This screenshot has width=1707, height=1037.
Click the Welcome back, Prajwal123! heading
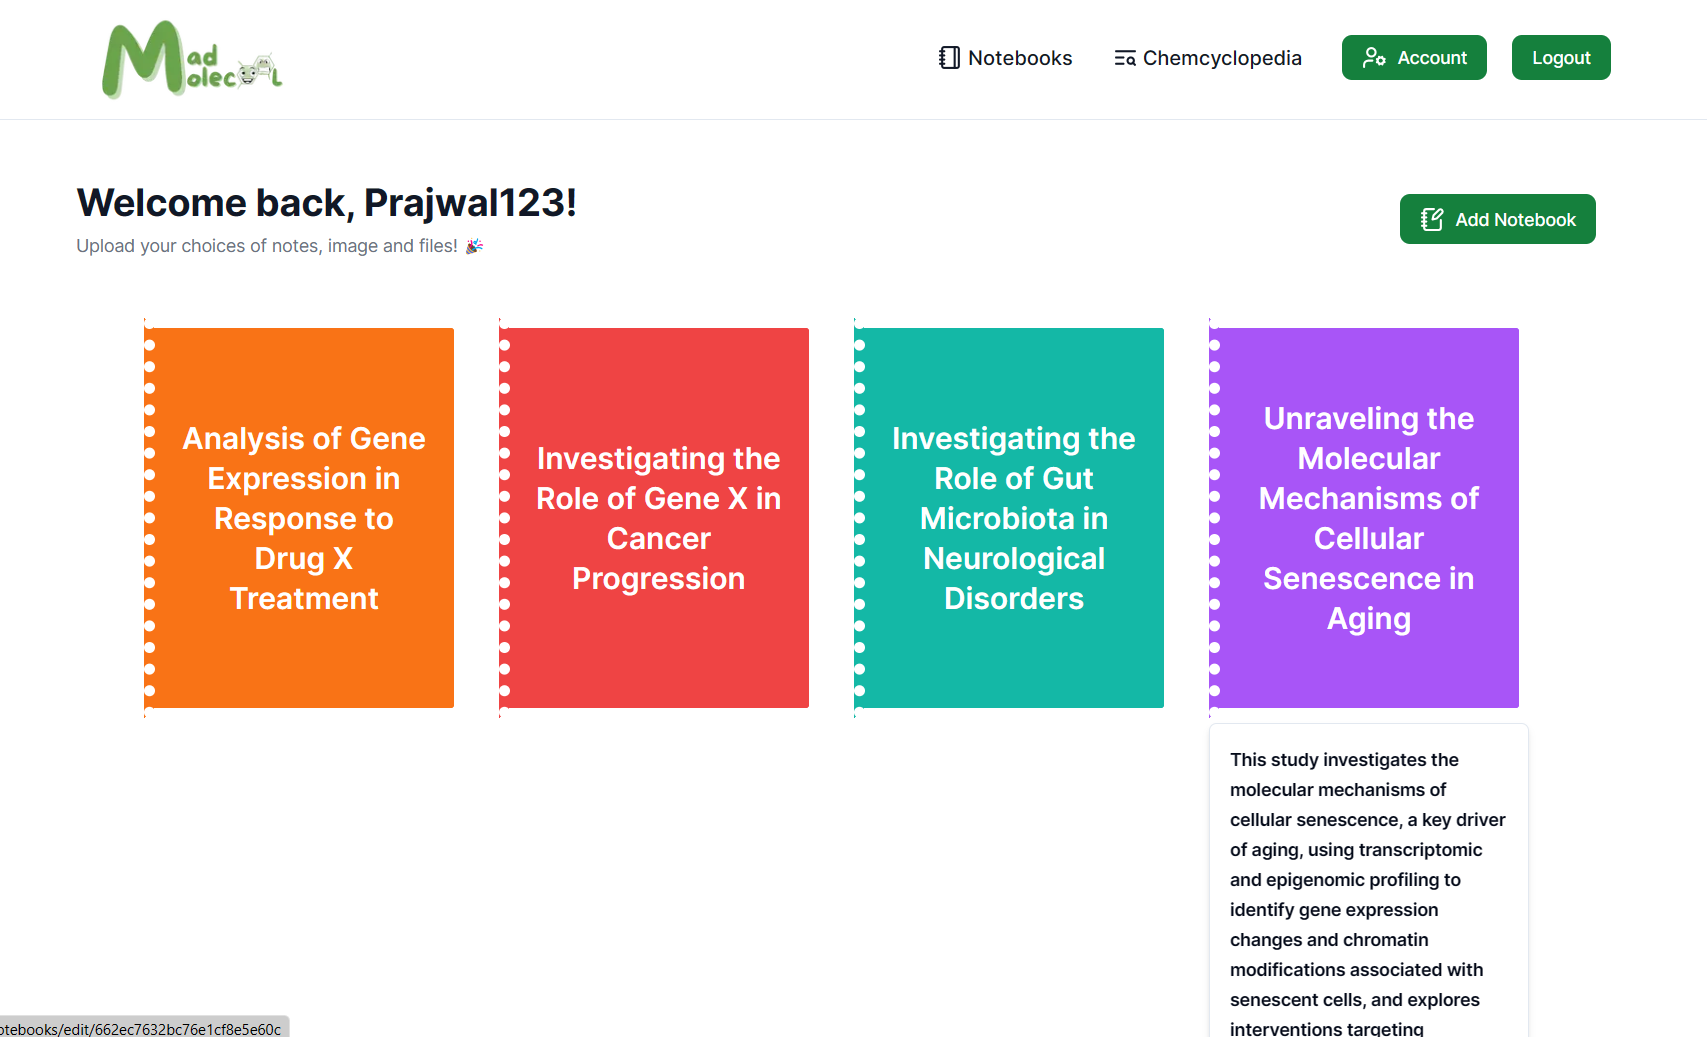coord(327,203)
